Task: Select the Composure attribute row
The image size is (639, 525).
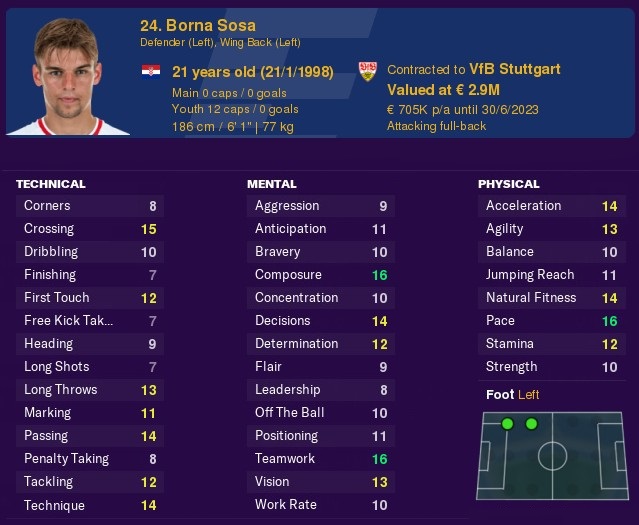Action: [321, 275]
